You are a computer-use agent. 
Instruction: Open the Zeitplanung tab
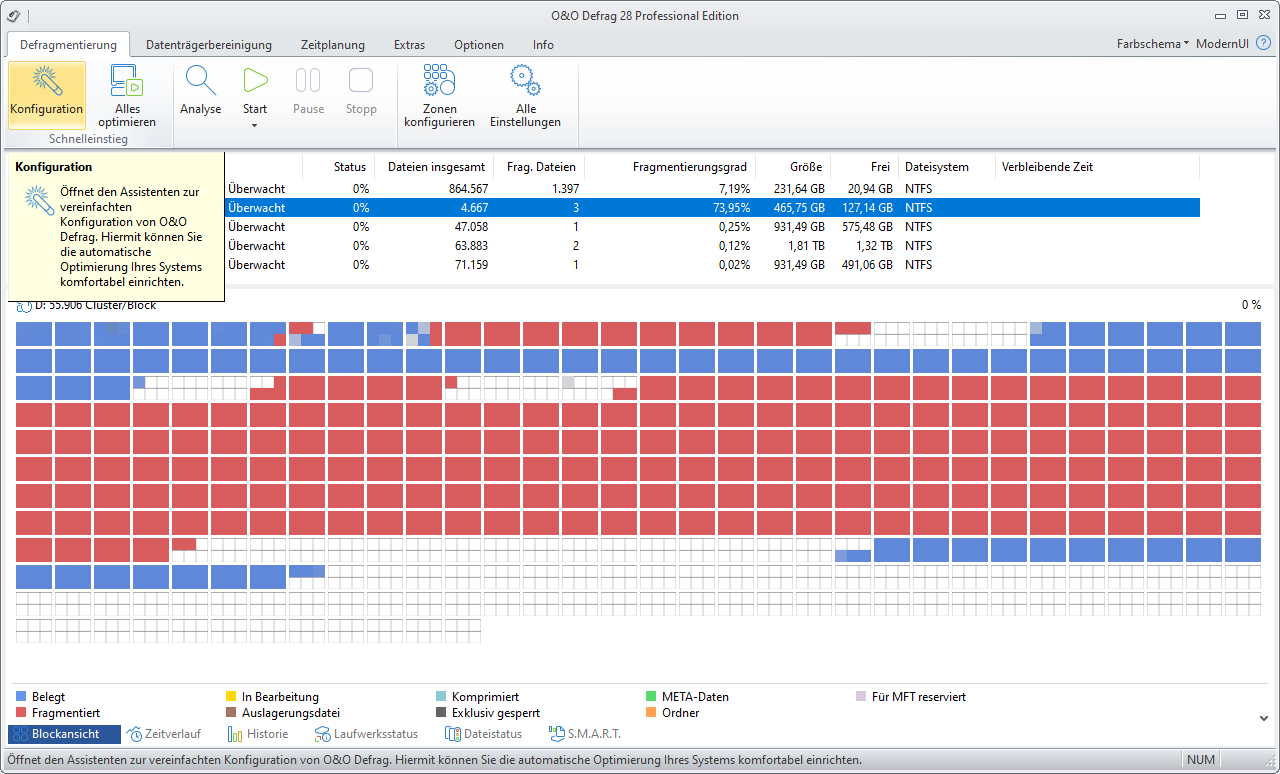333,45
